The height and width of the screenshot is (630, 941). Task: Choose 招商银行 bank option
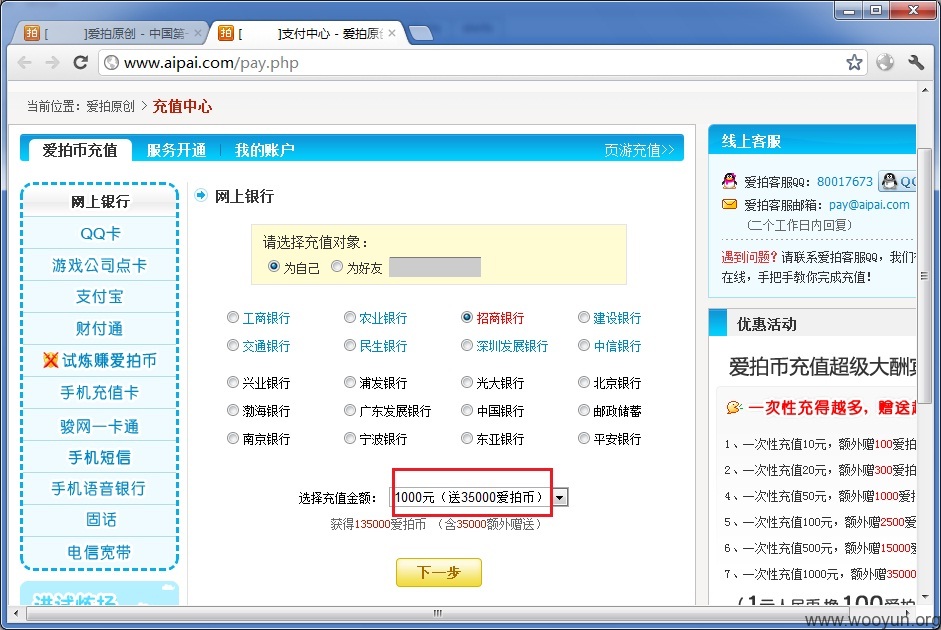[467, 317]
